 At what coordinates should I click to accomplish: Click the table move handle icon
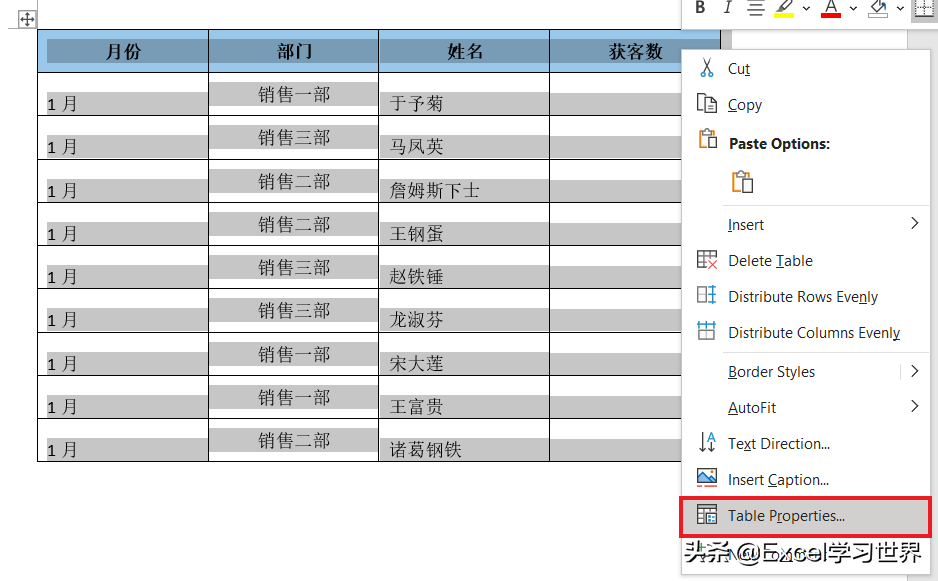27,19
